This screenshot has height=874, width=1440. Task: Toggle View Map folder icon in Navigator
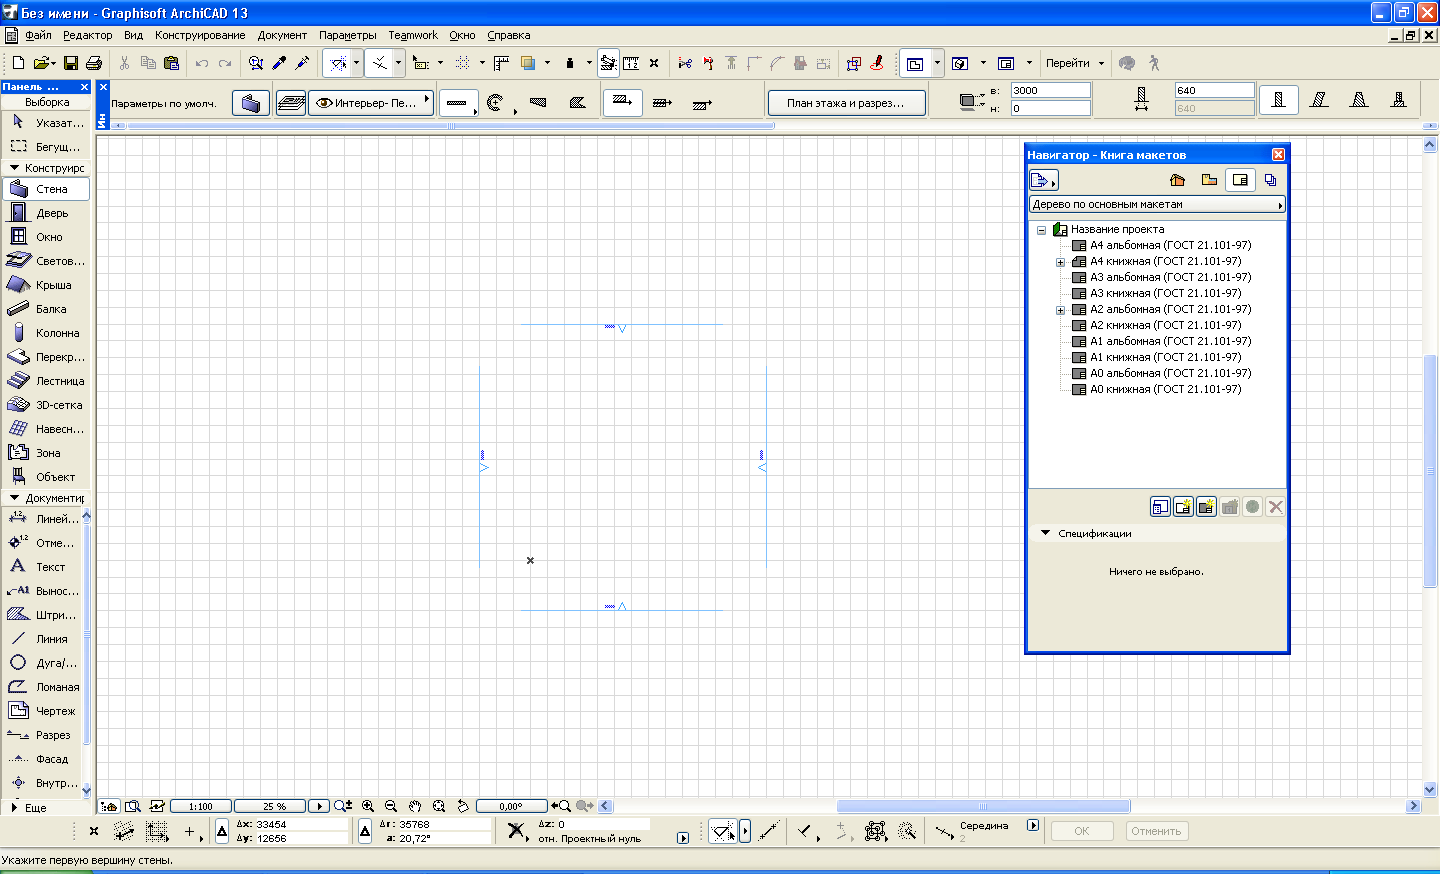pos(1209,180)
